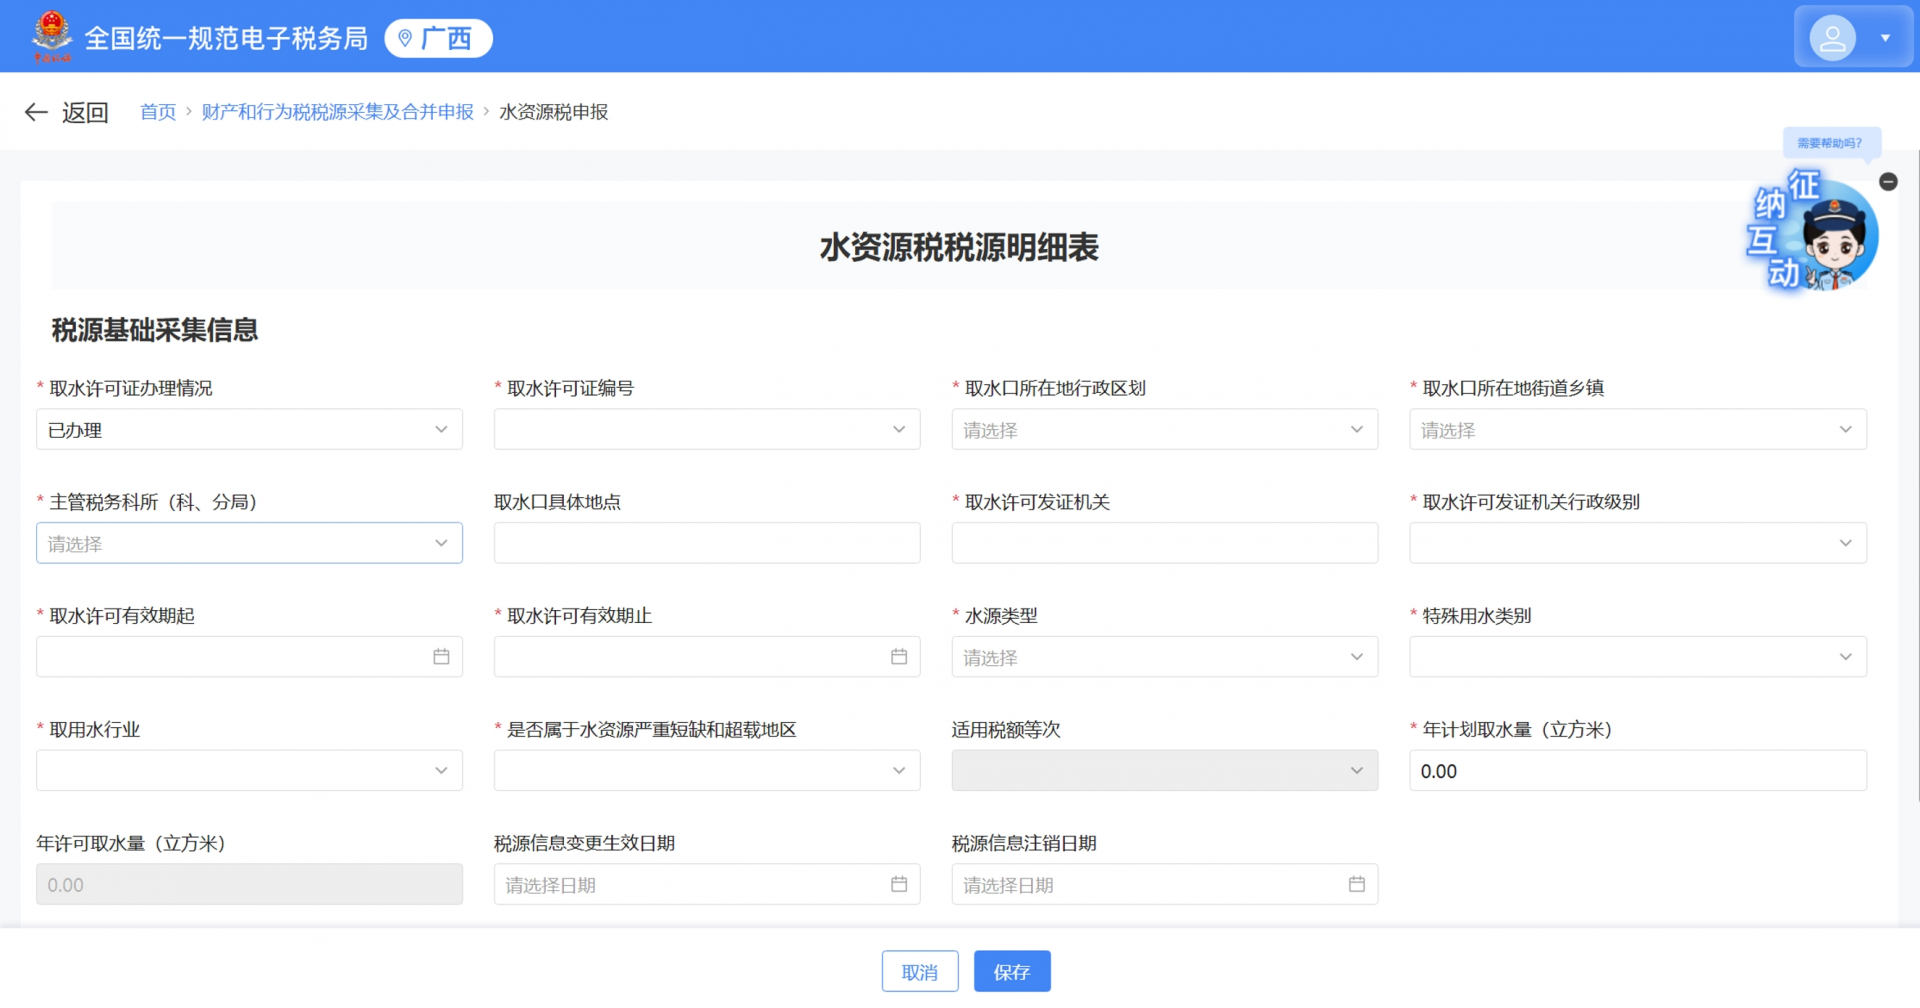Open calendar for 税源信息注销日期
Viewport: 1920px width, 1008px height.
1356,884
